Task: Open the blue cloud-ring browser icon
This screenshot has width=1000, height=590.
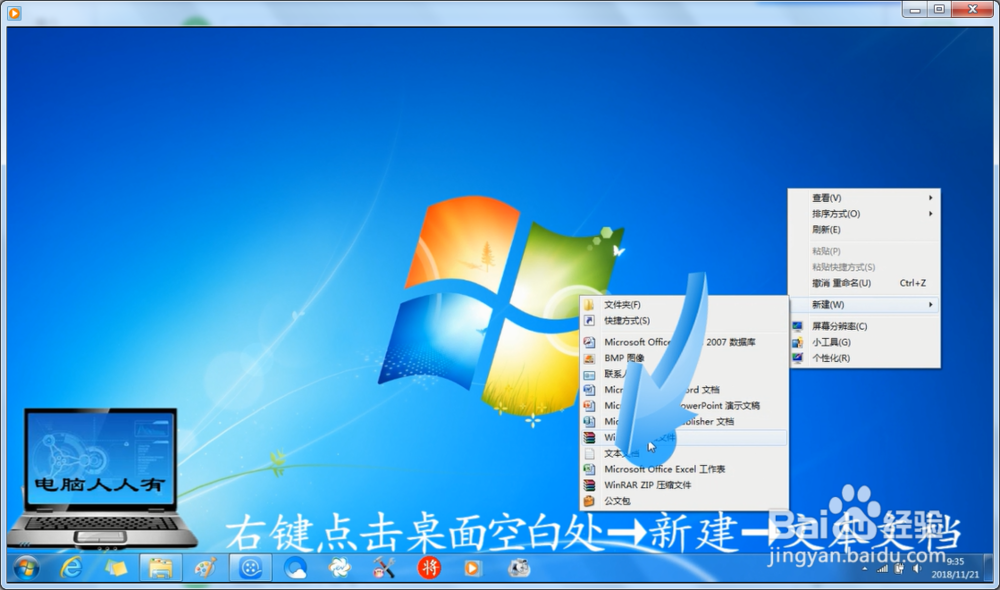Action: tap(295, 568)
